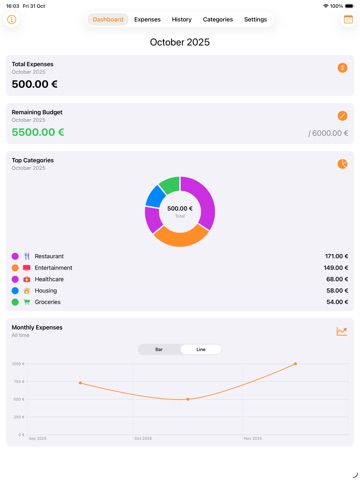Go to the Categories tab

(218, 19)
